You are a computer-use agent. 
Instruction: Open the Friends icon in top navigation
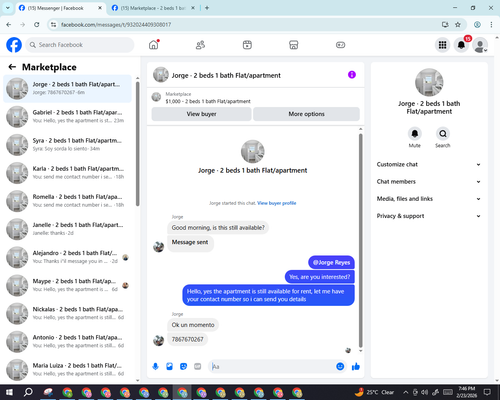(x=200, y=45)
